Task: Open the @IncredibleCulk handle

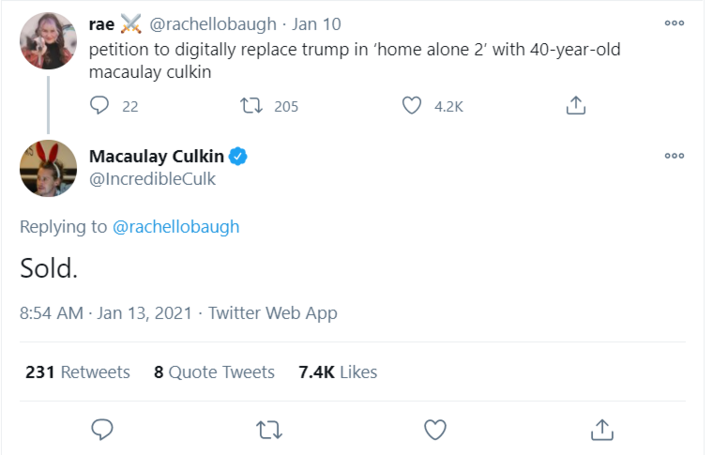Action: [x=152, y=180]
